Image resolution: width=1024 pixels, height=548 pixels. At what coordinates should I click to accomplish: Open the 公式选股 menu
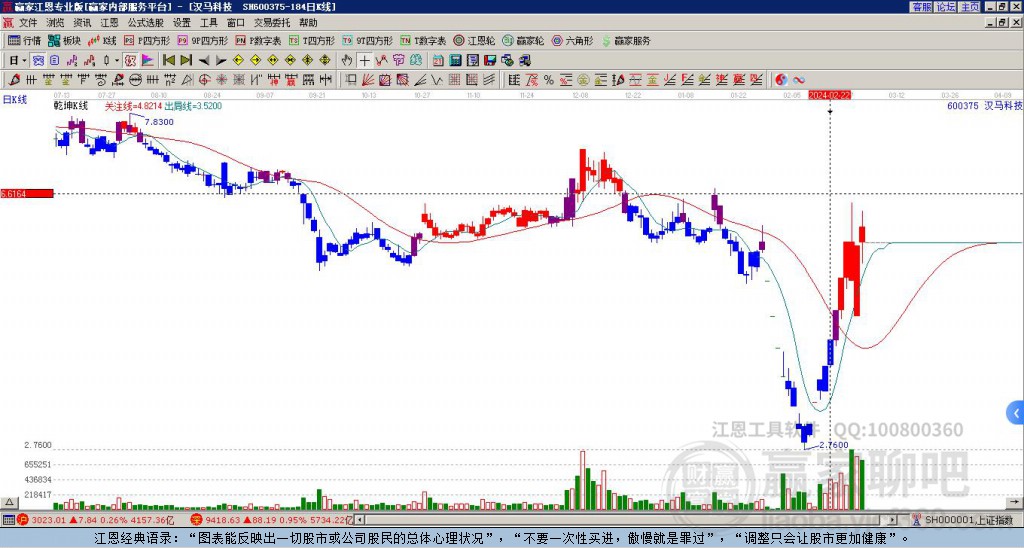[x=145, y=22]
